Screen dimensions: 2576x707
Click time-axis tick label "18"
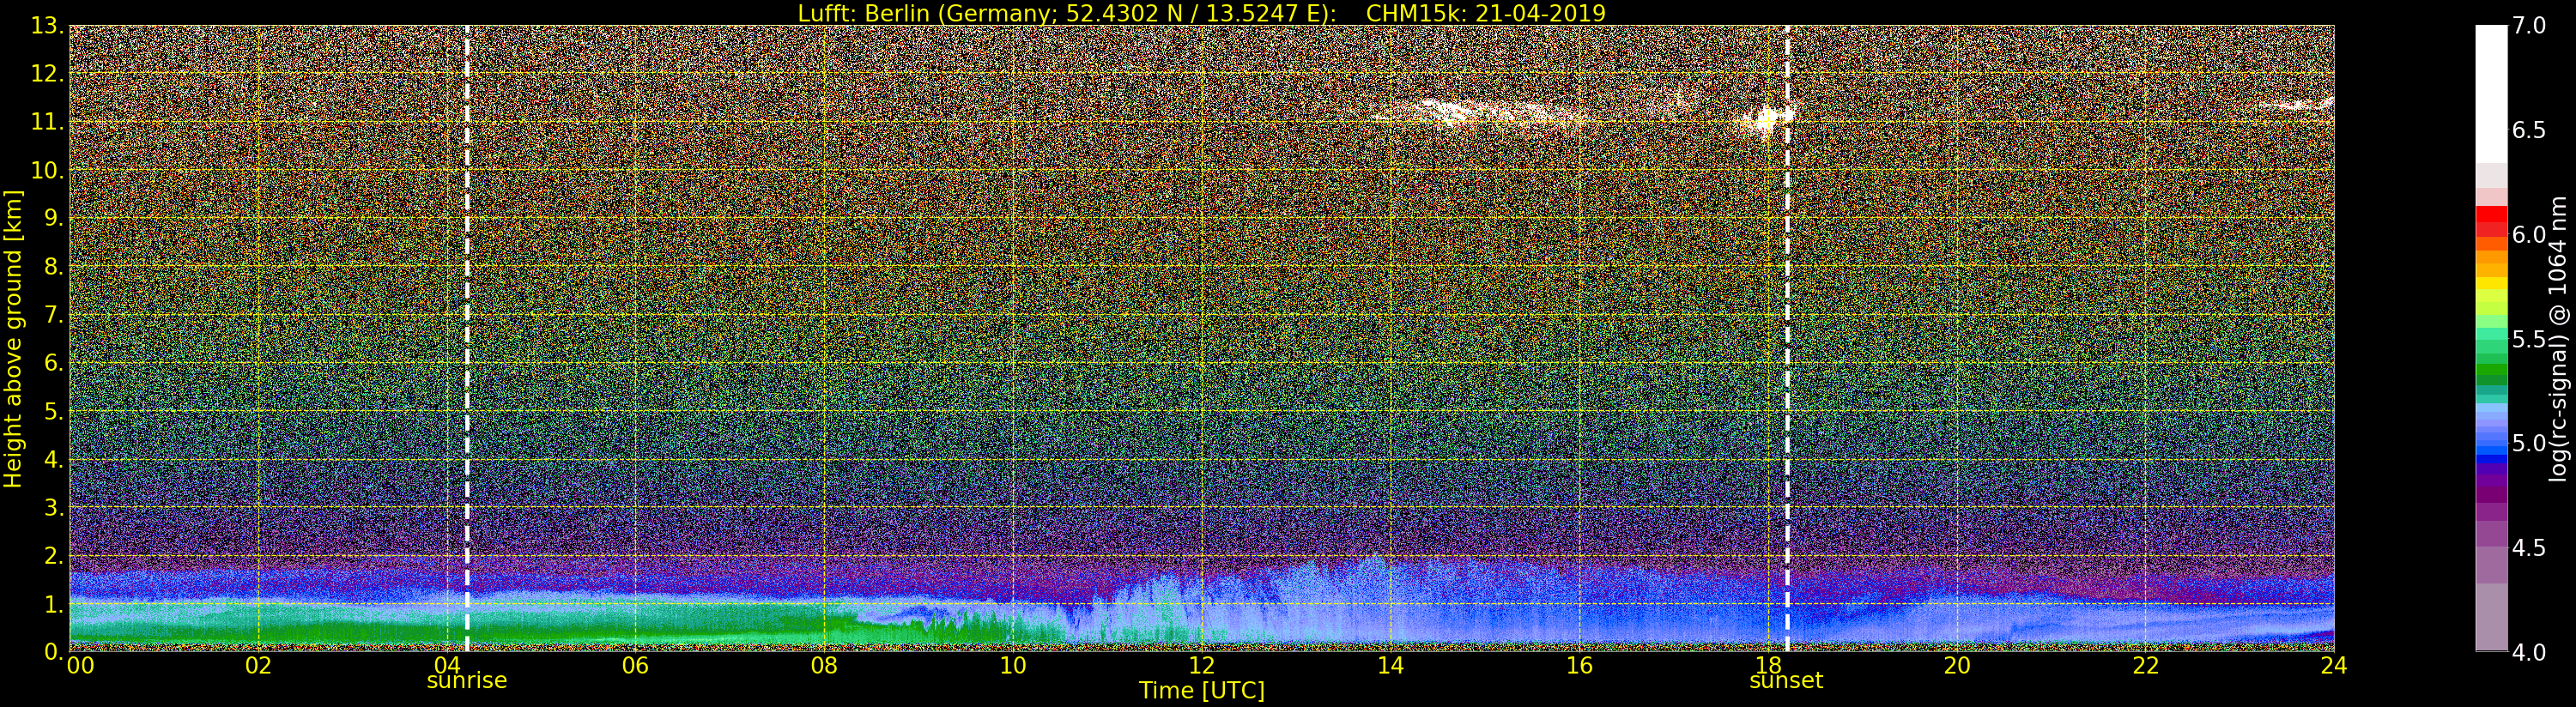(1768, 666)
